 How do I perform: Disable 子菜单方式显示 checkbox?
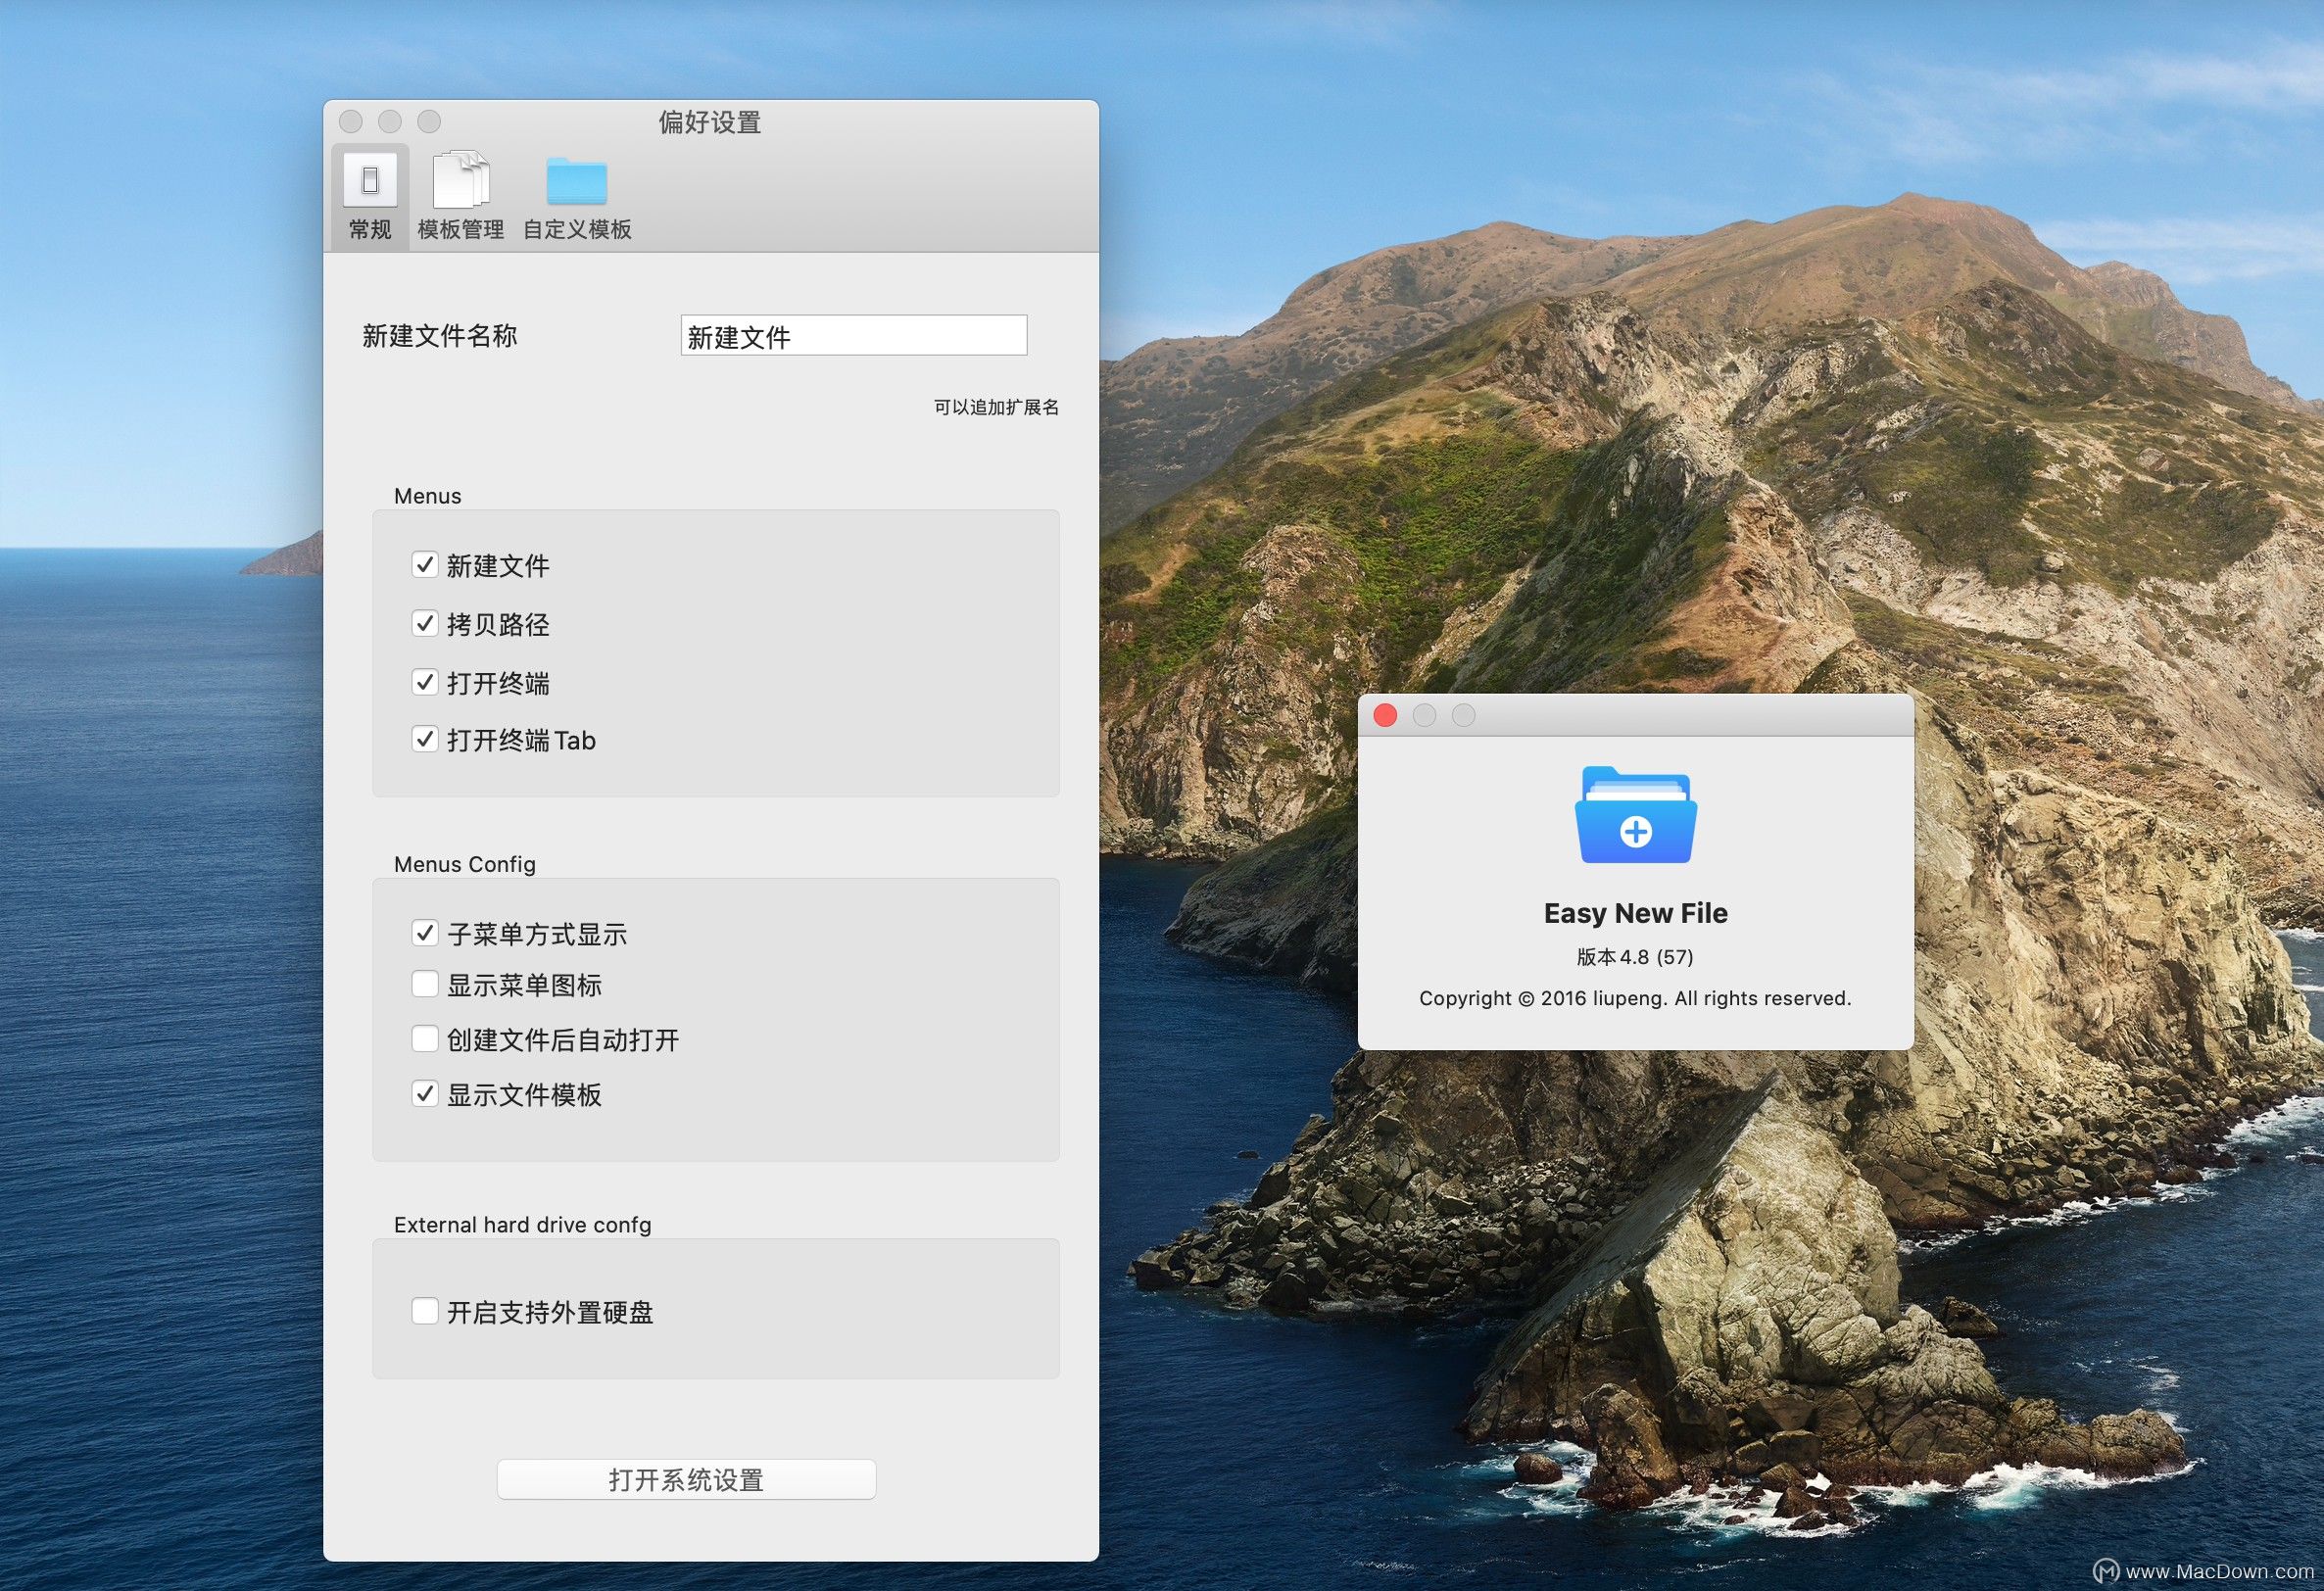coord(425,933)
